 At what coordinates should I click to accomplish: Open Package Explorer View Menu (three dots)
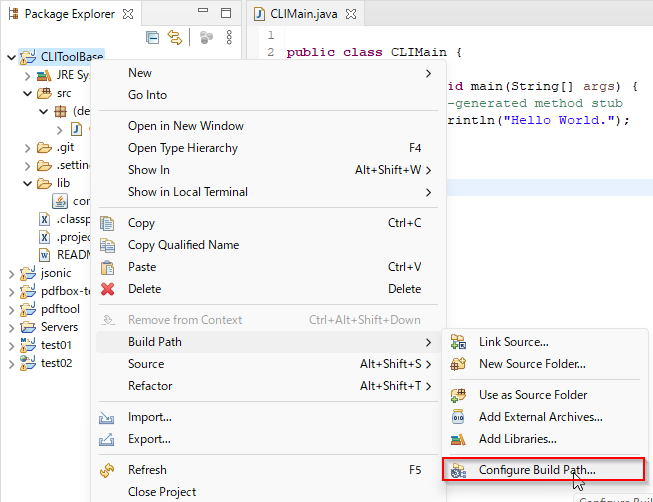pyautogui.click(x=229, y=37)
